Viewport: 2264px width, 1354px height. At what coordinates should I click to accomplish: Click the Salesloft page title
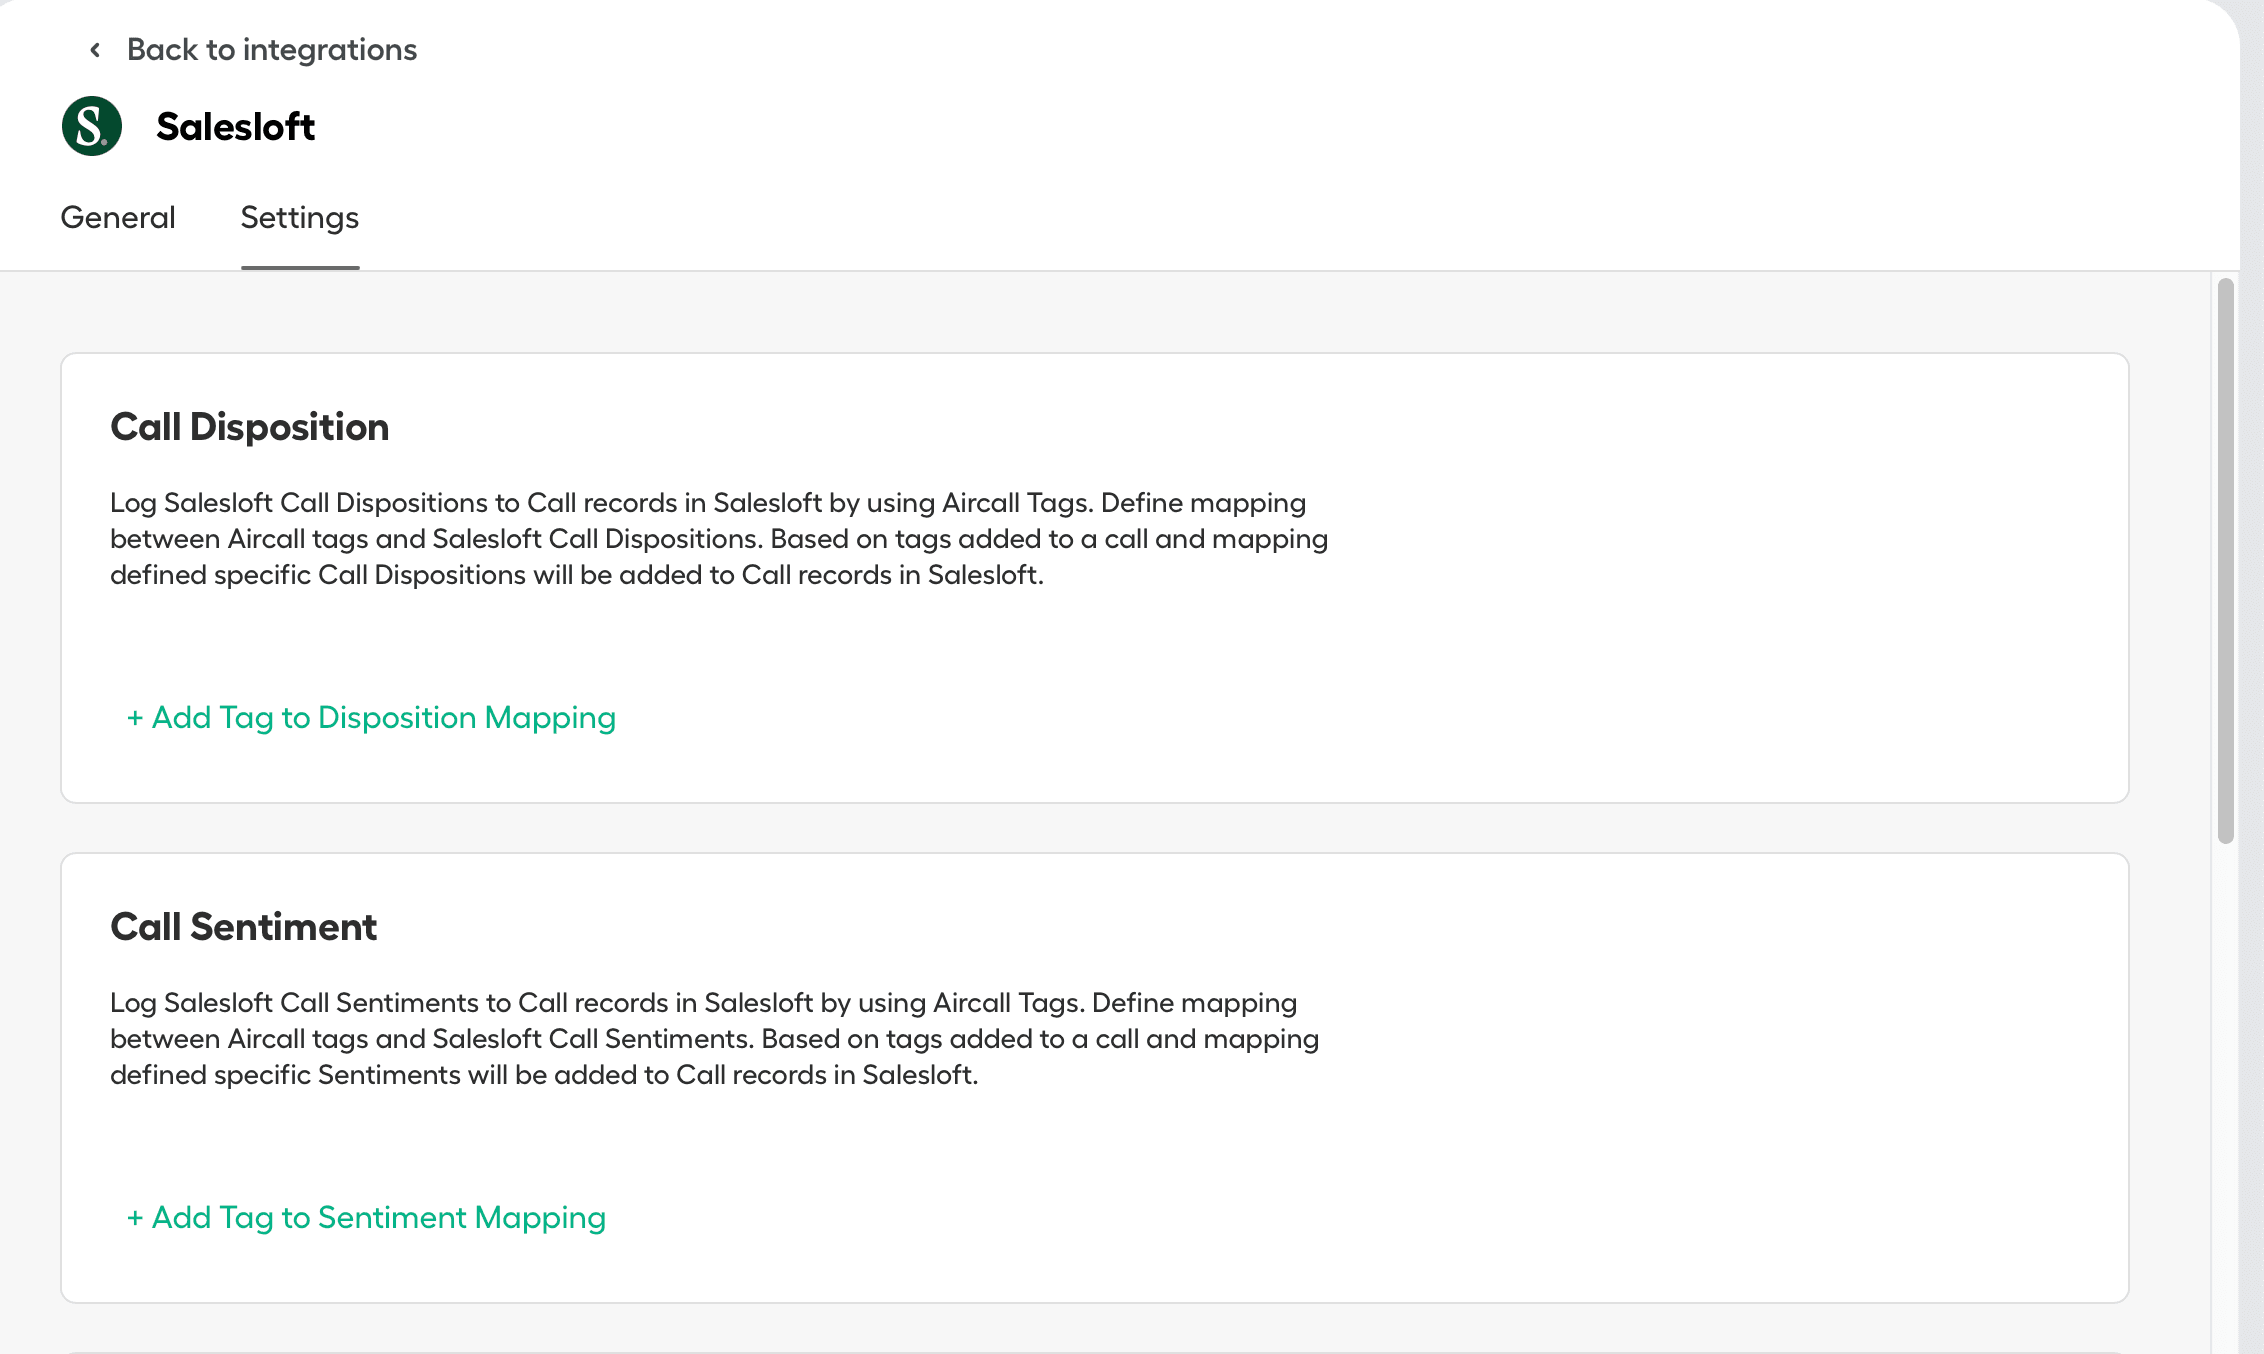coord(236,127)
